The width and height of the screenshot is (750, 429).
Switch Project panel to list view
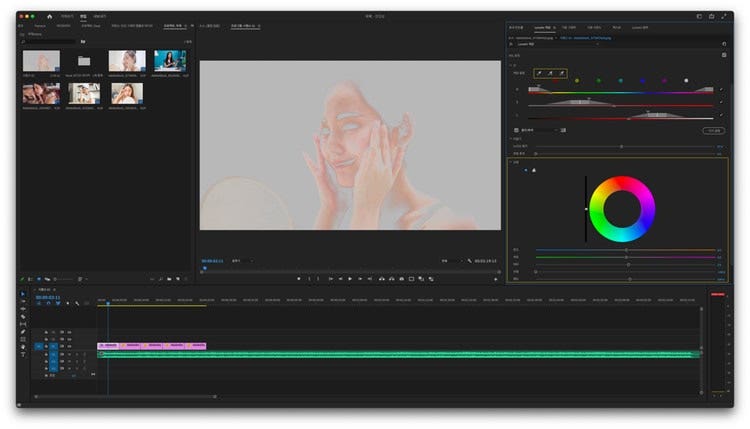[31, 279]
